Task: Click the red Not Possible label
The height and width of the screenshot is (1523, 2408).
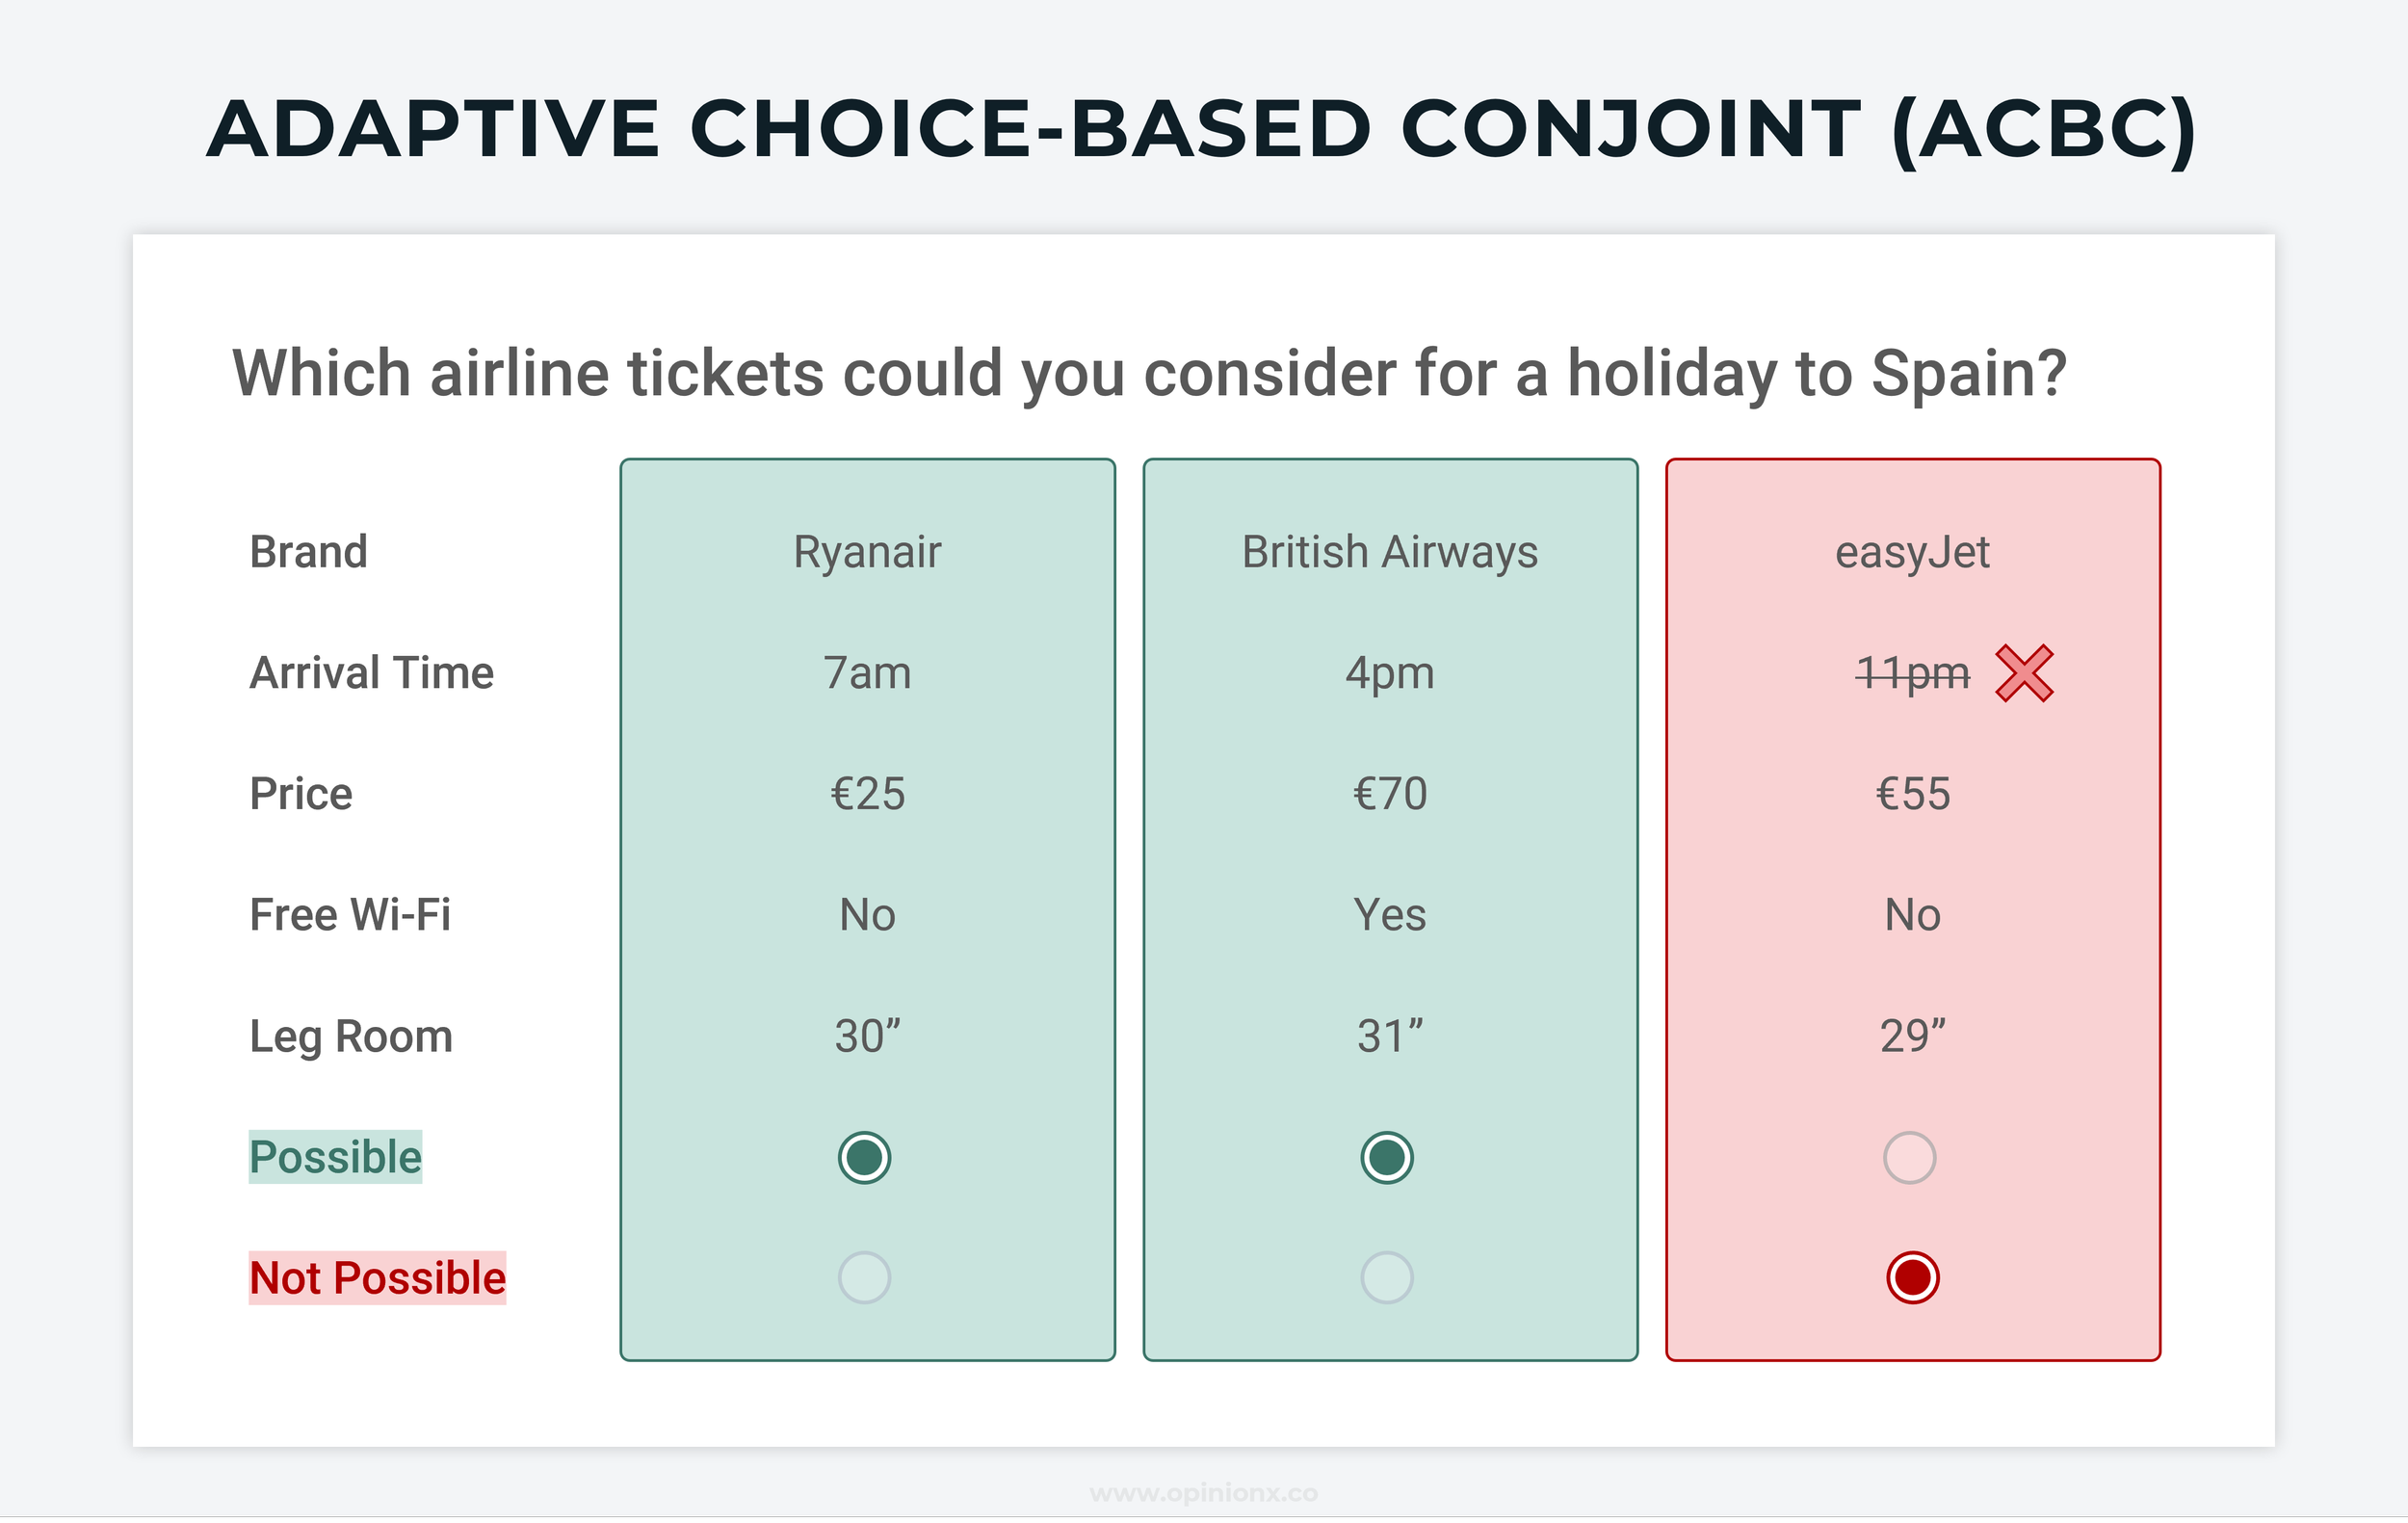Action: 377,1277
